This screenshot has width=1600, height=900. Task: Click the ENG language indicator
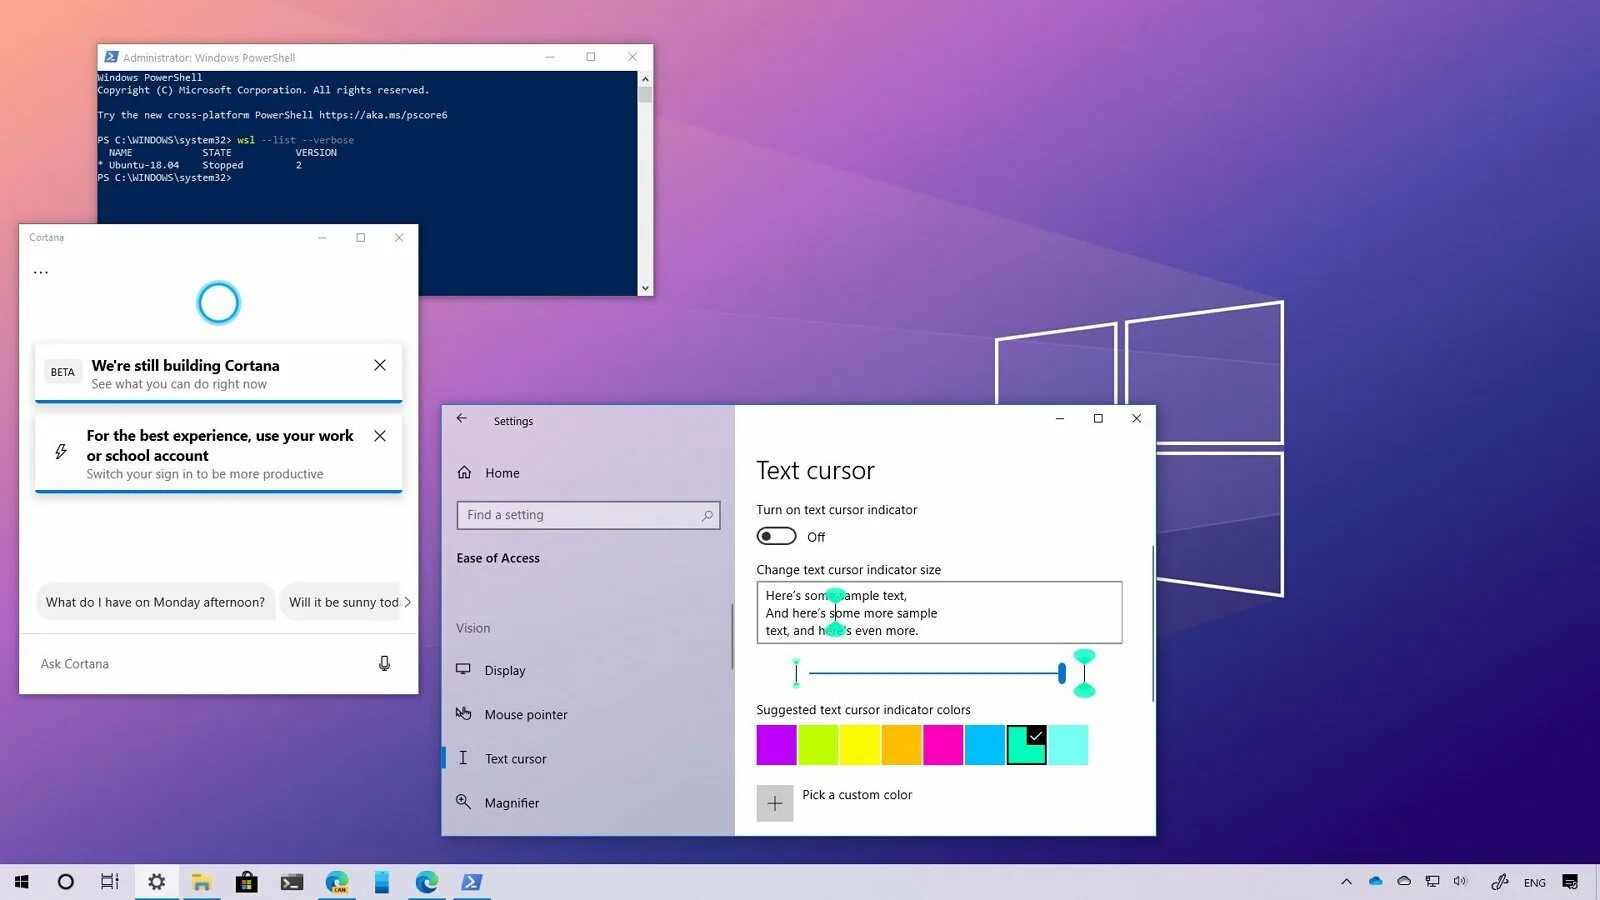1535,883
